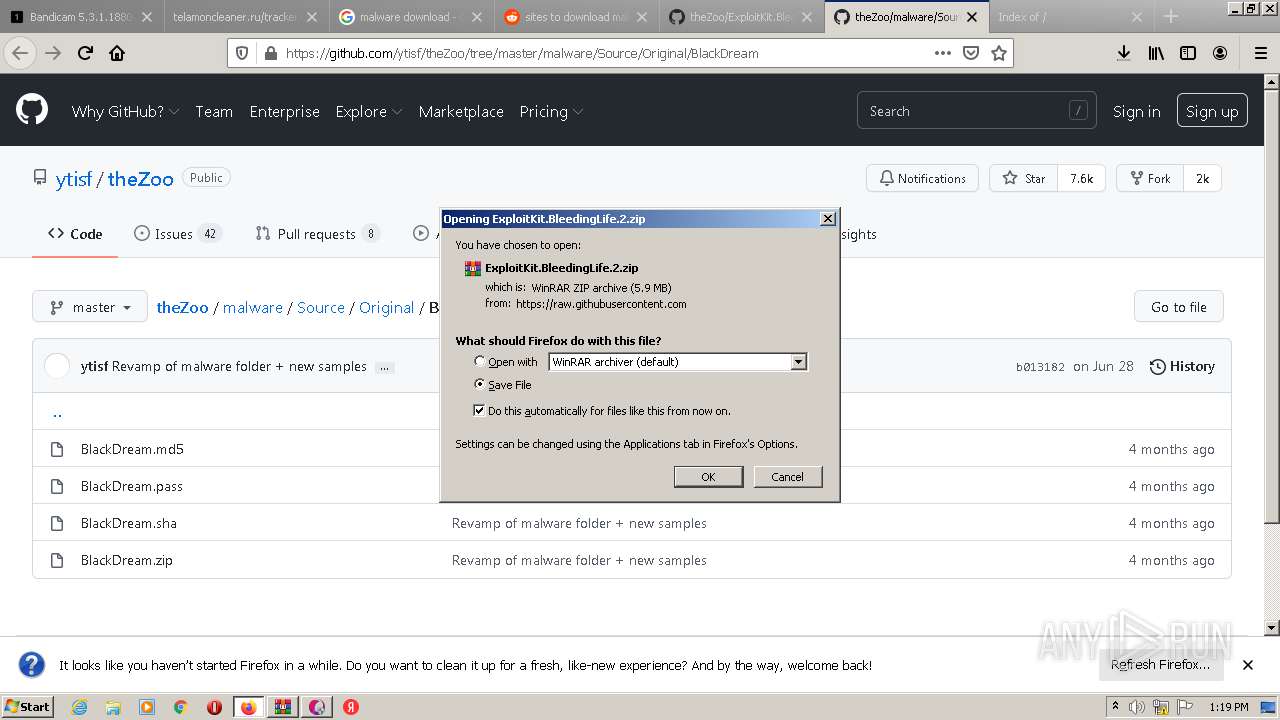The height and width of the screenshot is (720, 1280).
Task: Open WinRAR taskbar icon
Action: pos(282,707)
